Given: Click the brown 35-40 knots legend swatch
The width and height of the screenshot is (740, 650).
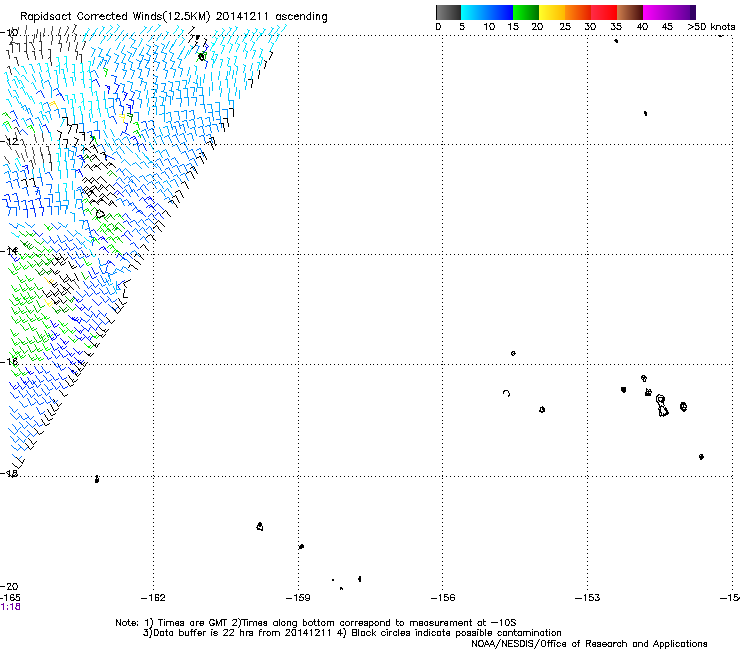Looking at the screenshot, I should (630, 12).
